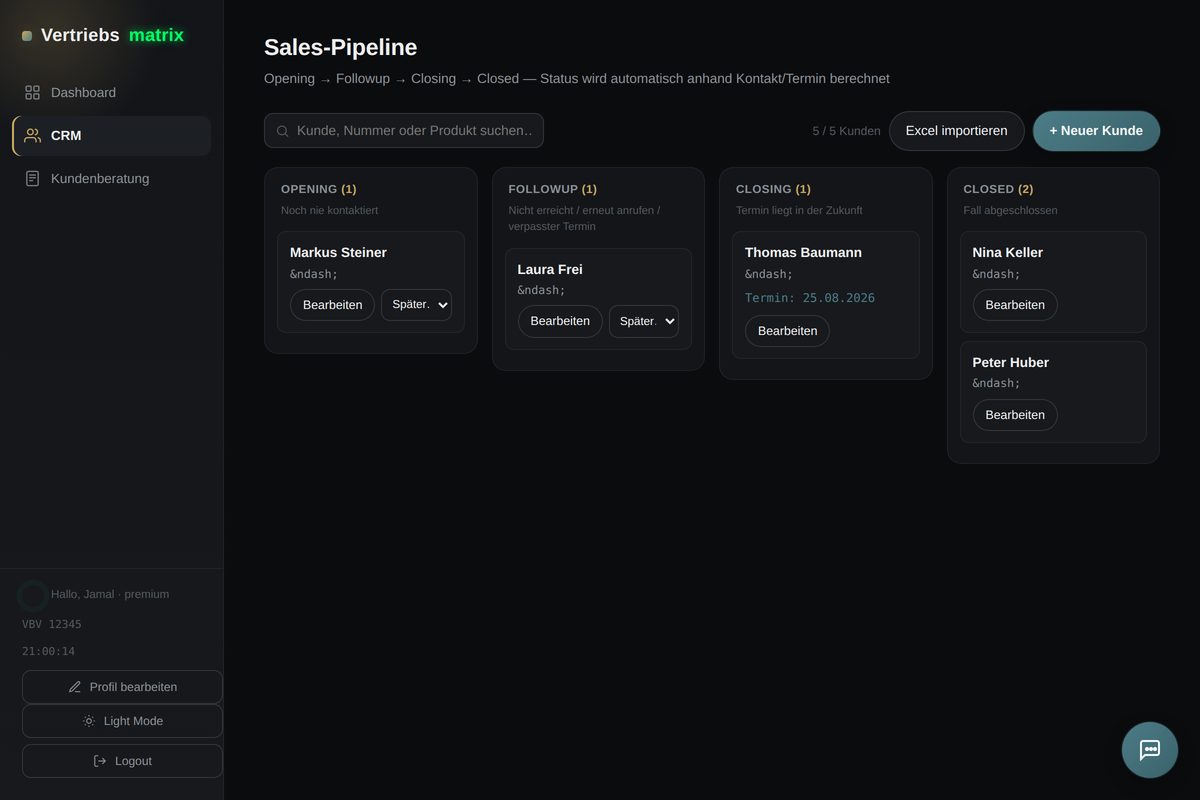Edit Peter Huber via Bearbeiten

click(1015, 415)
